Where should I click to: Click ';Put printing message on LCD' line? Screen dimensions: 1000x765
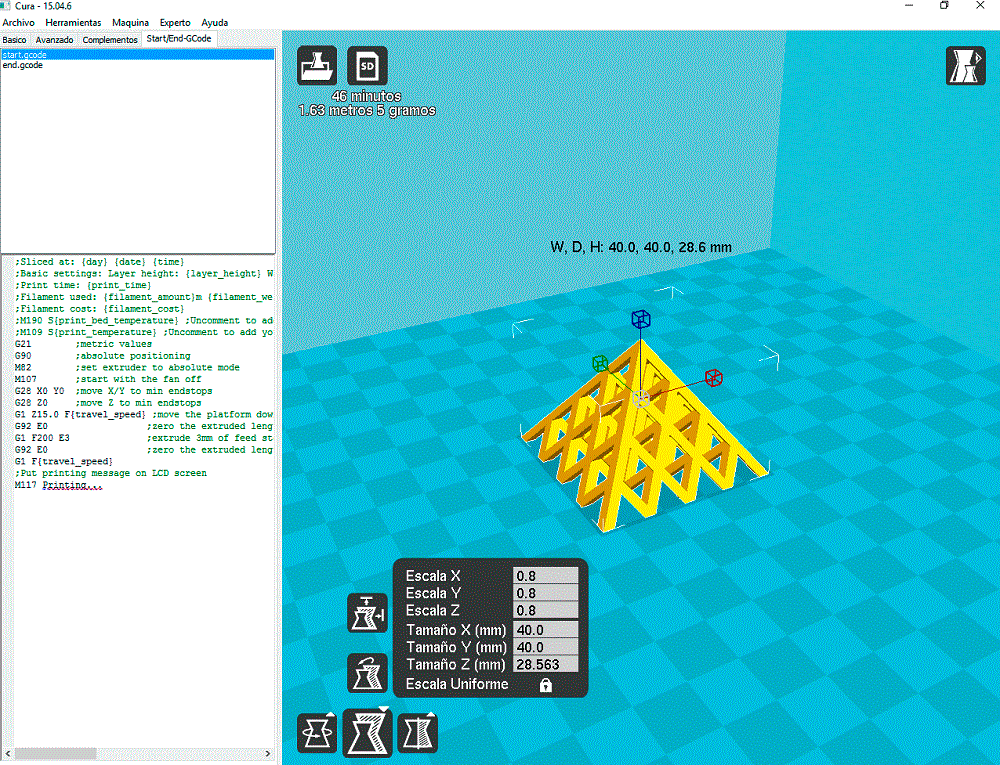(x=110, y=473)
